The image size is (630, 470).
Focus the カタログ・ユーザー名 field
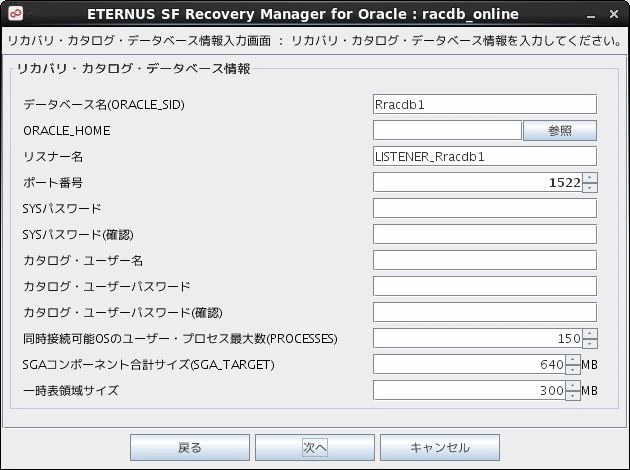485,260
